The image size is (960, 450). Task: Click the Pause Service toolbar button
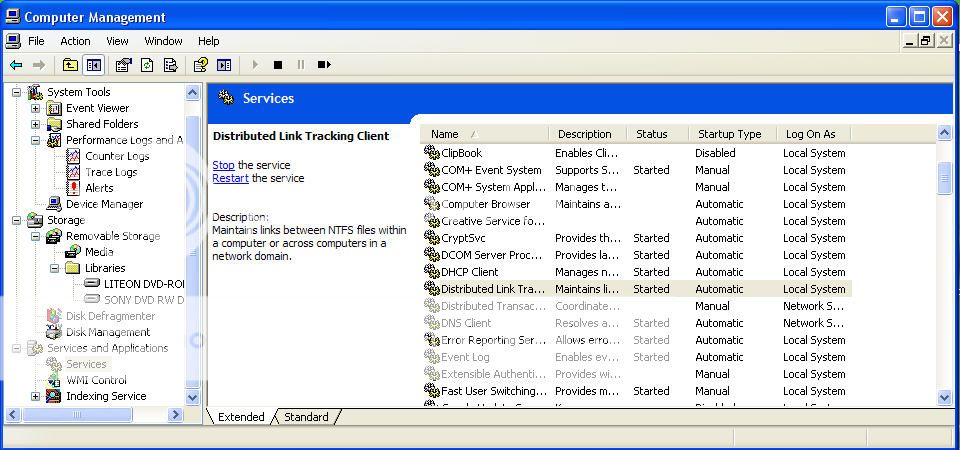(301, 65)
